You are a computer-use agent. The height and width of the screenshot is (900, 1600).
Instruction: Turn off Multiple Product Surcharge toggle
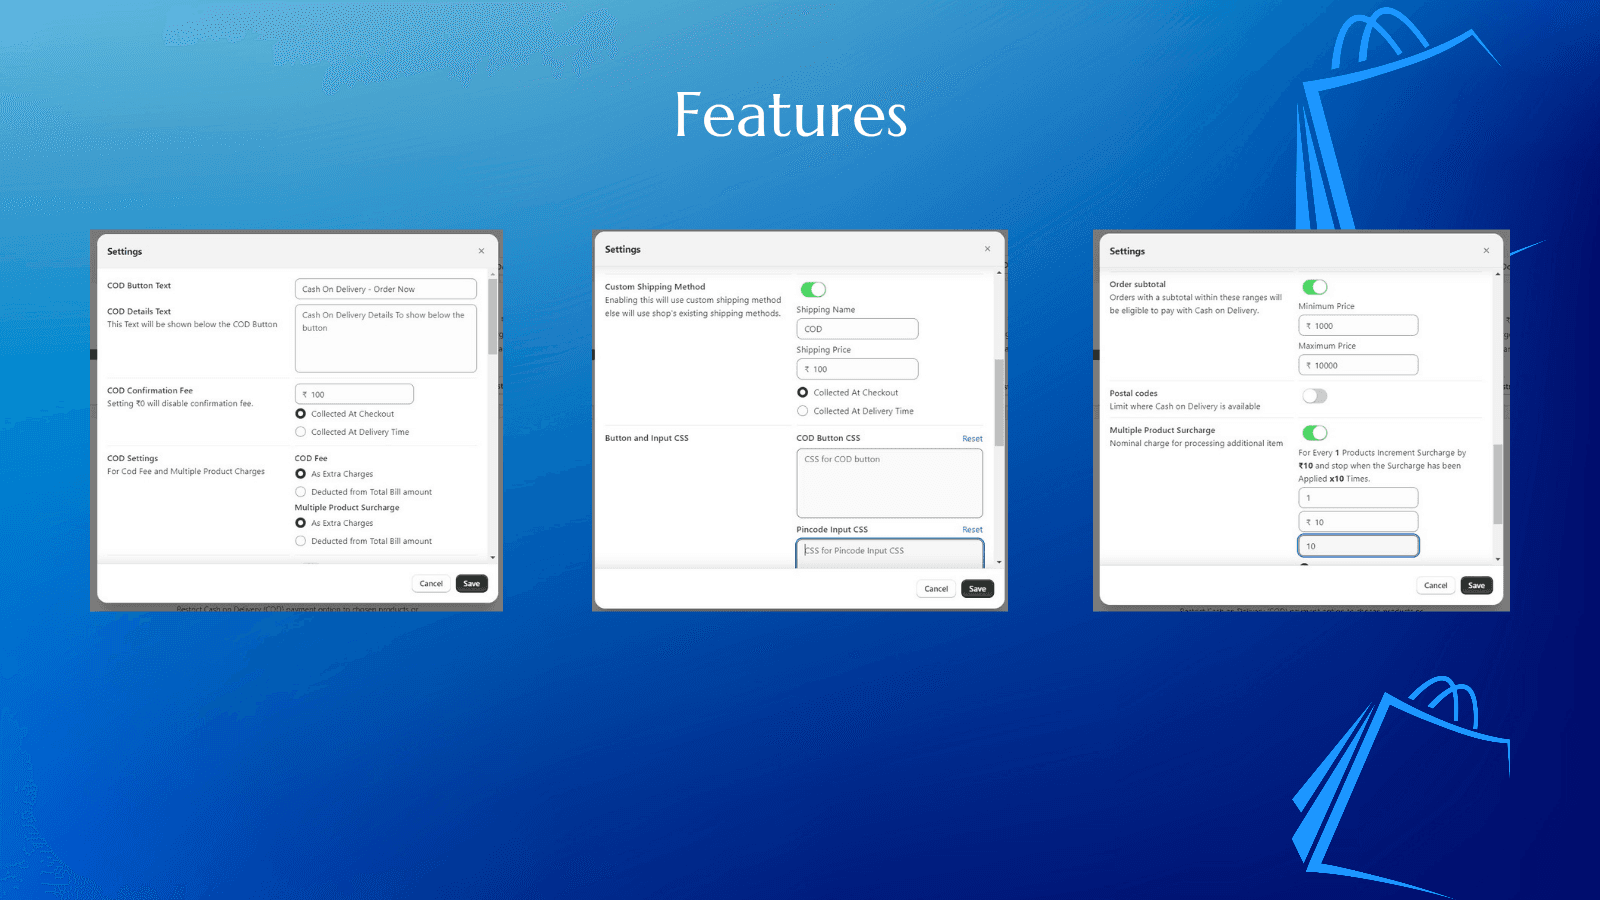pos(1315,433)
